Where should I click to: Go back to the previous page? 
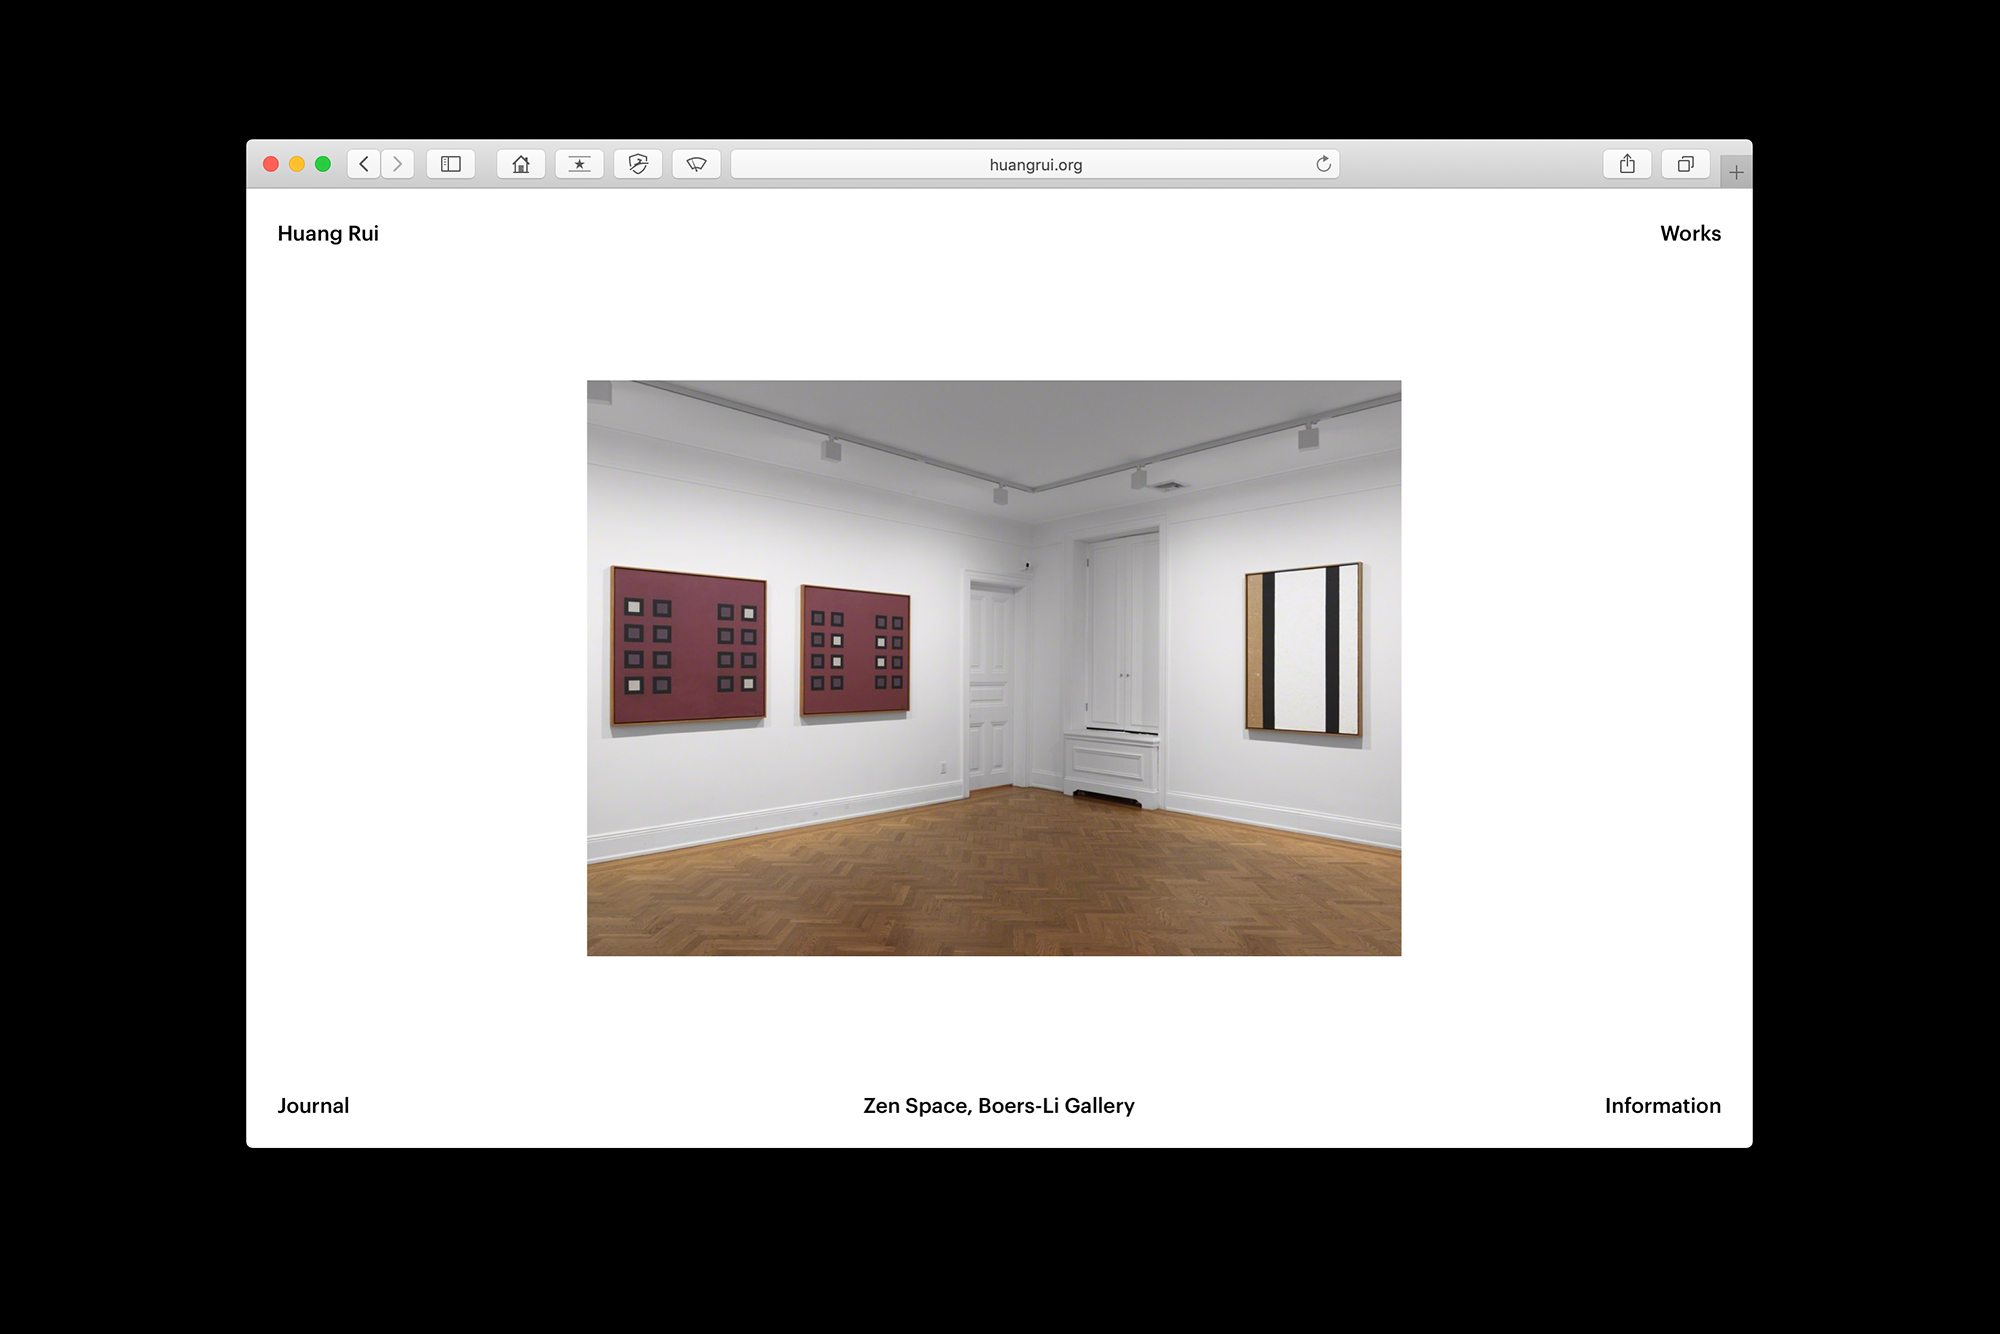click(364, 164)
